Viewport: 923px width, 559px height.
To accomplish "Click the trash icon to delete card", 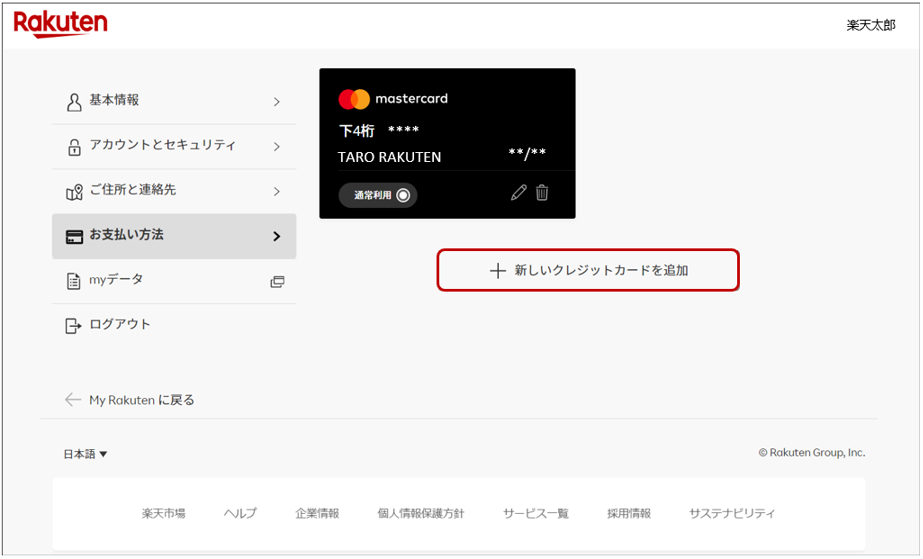I will 542,194.
